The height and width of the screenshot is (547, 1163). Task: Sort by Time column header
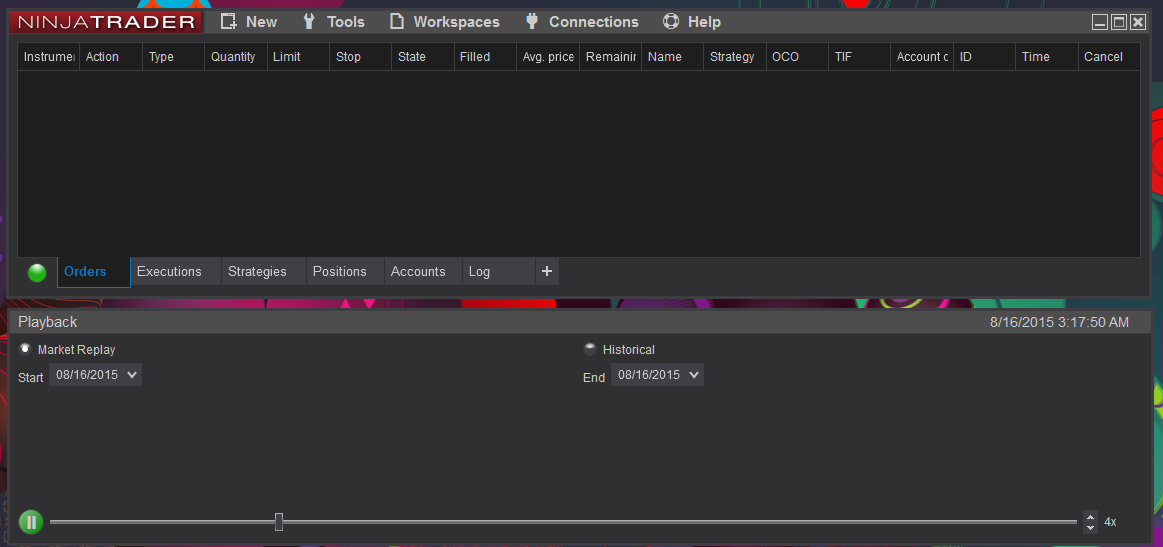pyautogui.click(x=1047, y=56)
